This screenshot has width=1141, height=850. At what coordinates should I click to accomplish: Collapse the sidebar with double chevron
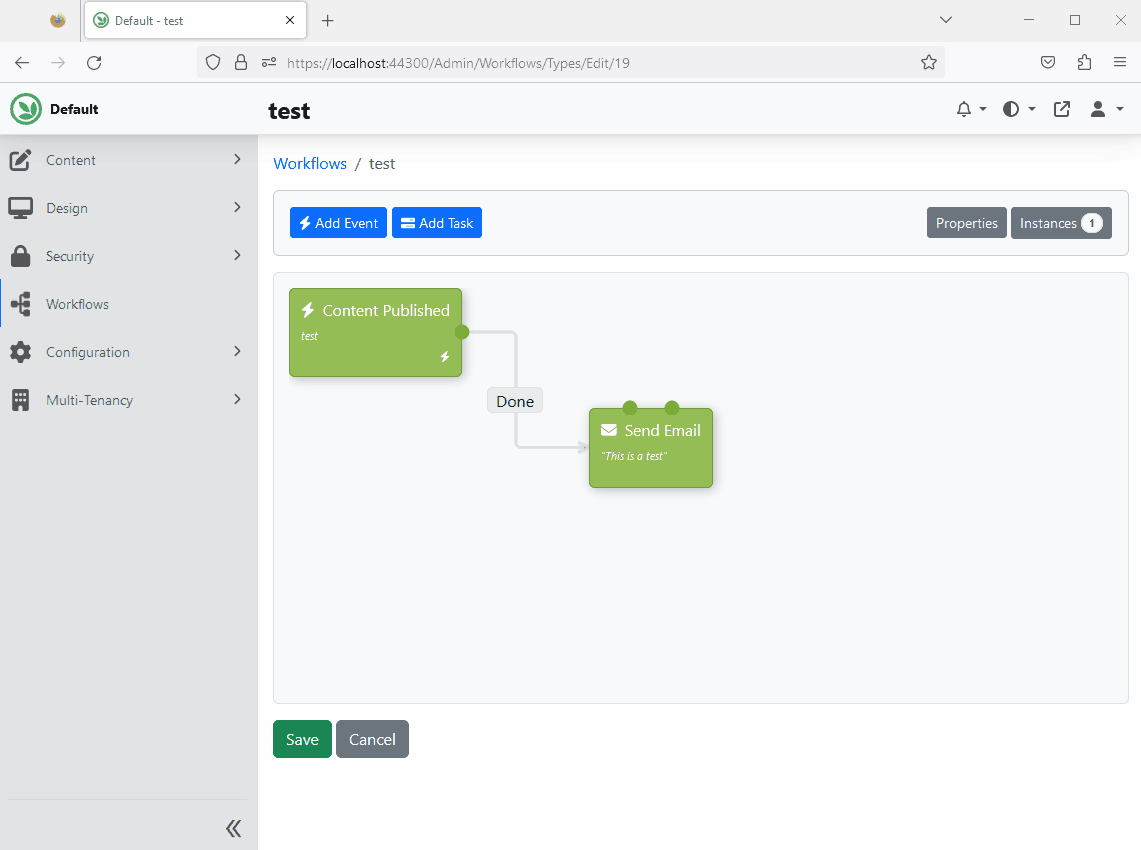233,828
